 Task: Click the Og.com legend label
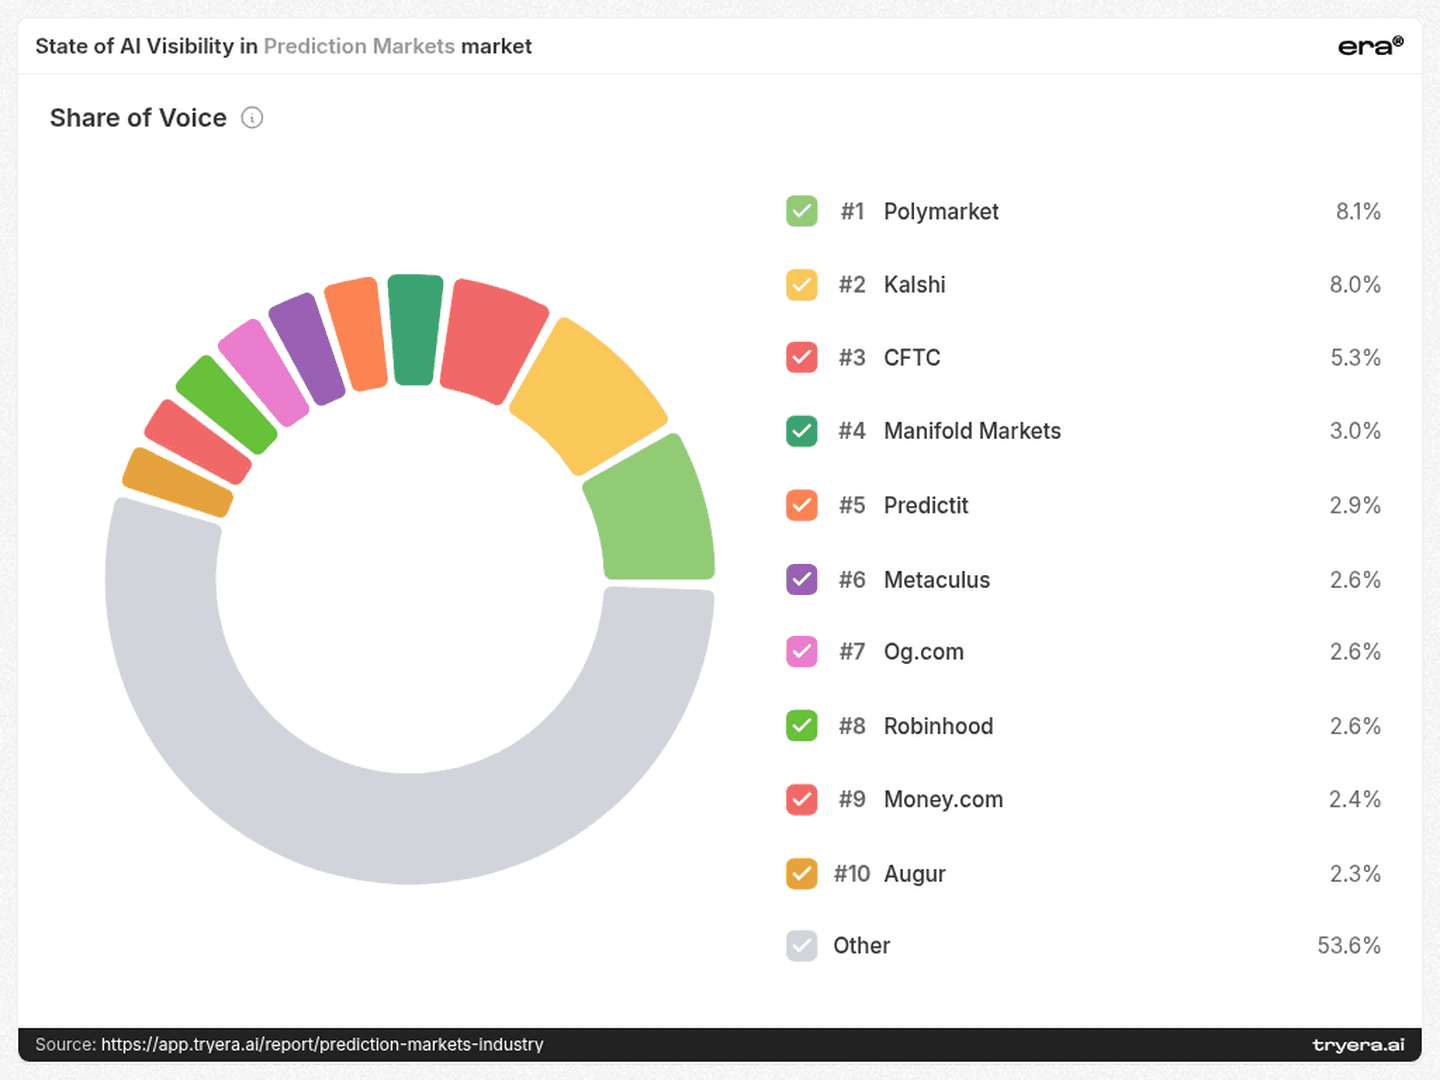tap(924, 652)
